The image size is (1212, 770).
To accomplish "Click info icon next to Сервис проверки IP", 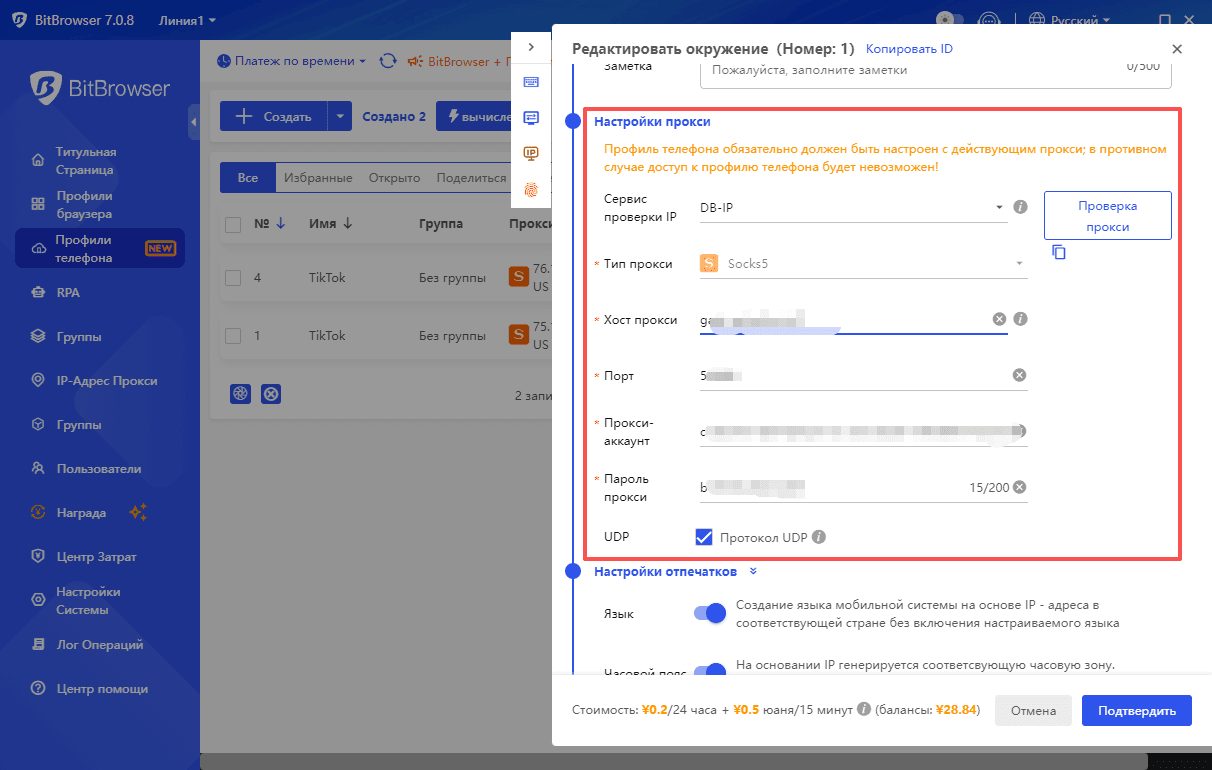I will click(x=1020, y=207).
